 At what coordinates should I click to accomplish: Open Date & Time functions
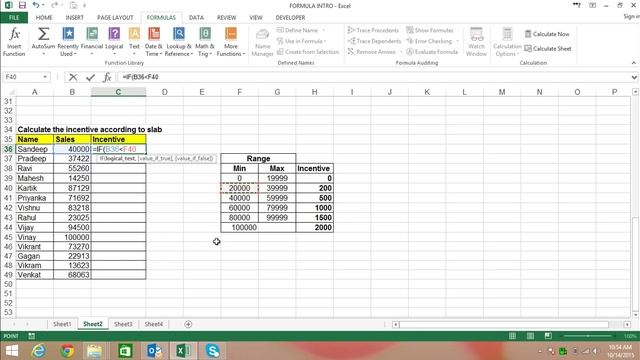coord(154,42)
